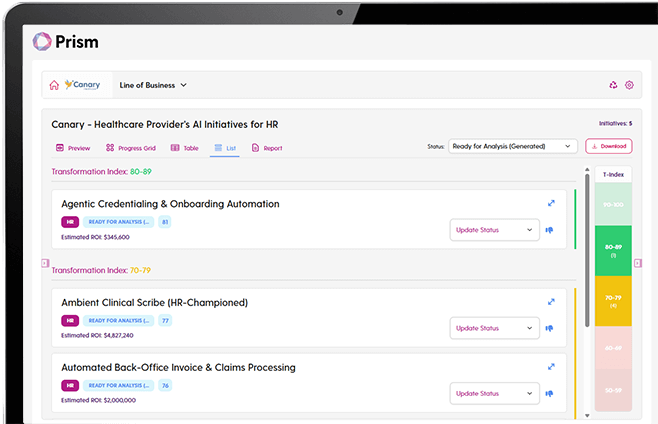The width and height of the screenshot is (658, 424).
Task: Expand the Ambient Clinical Scribe card
Action: [551, 302]
